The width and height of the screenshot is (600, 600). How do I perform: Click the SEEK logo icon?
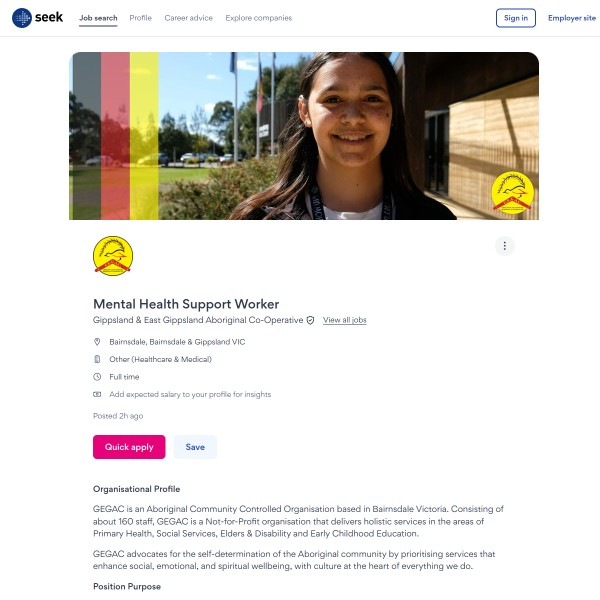point(22,18)
